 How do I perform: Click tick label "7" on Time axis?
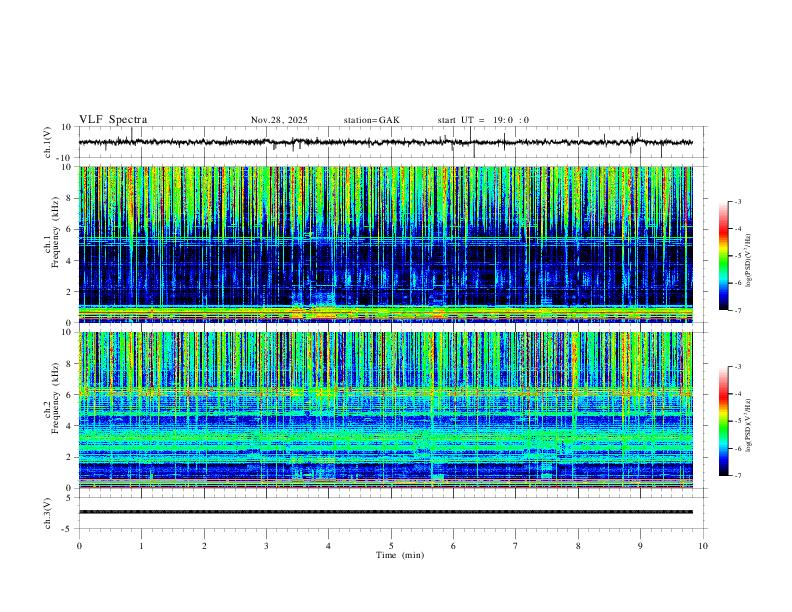[516, 546]
